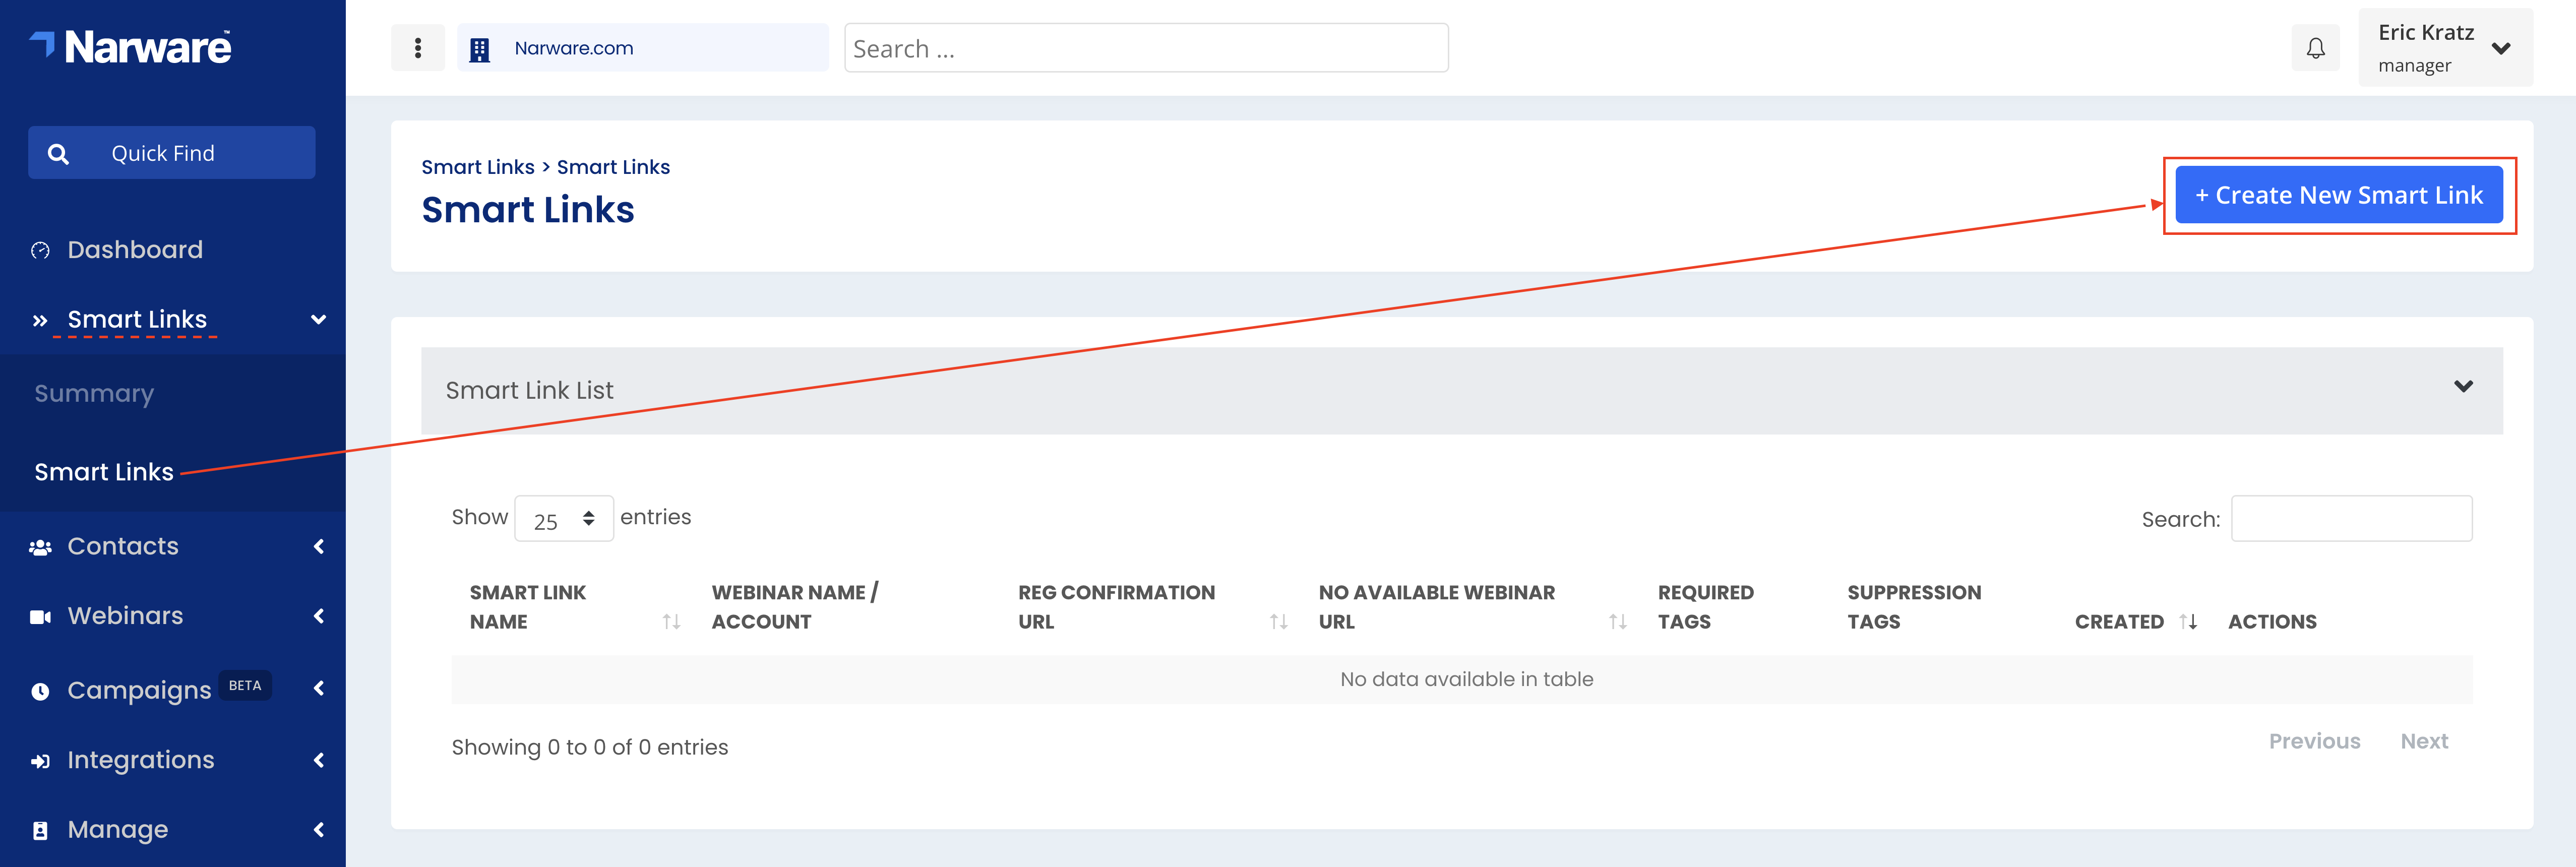Expand the Manage sidebar chevron
Screen dimensions: 2576x867
click(319, 829)
